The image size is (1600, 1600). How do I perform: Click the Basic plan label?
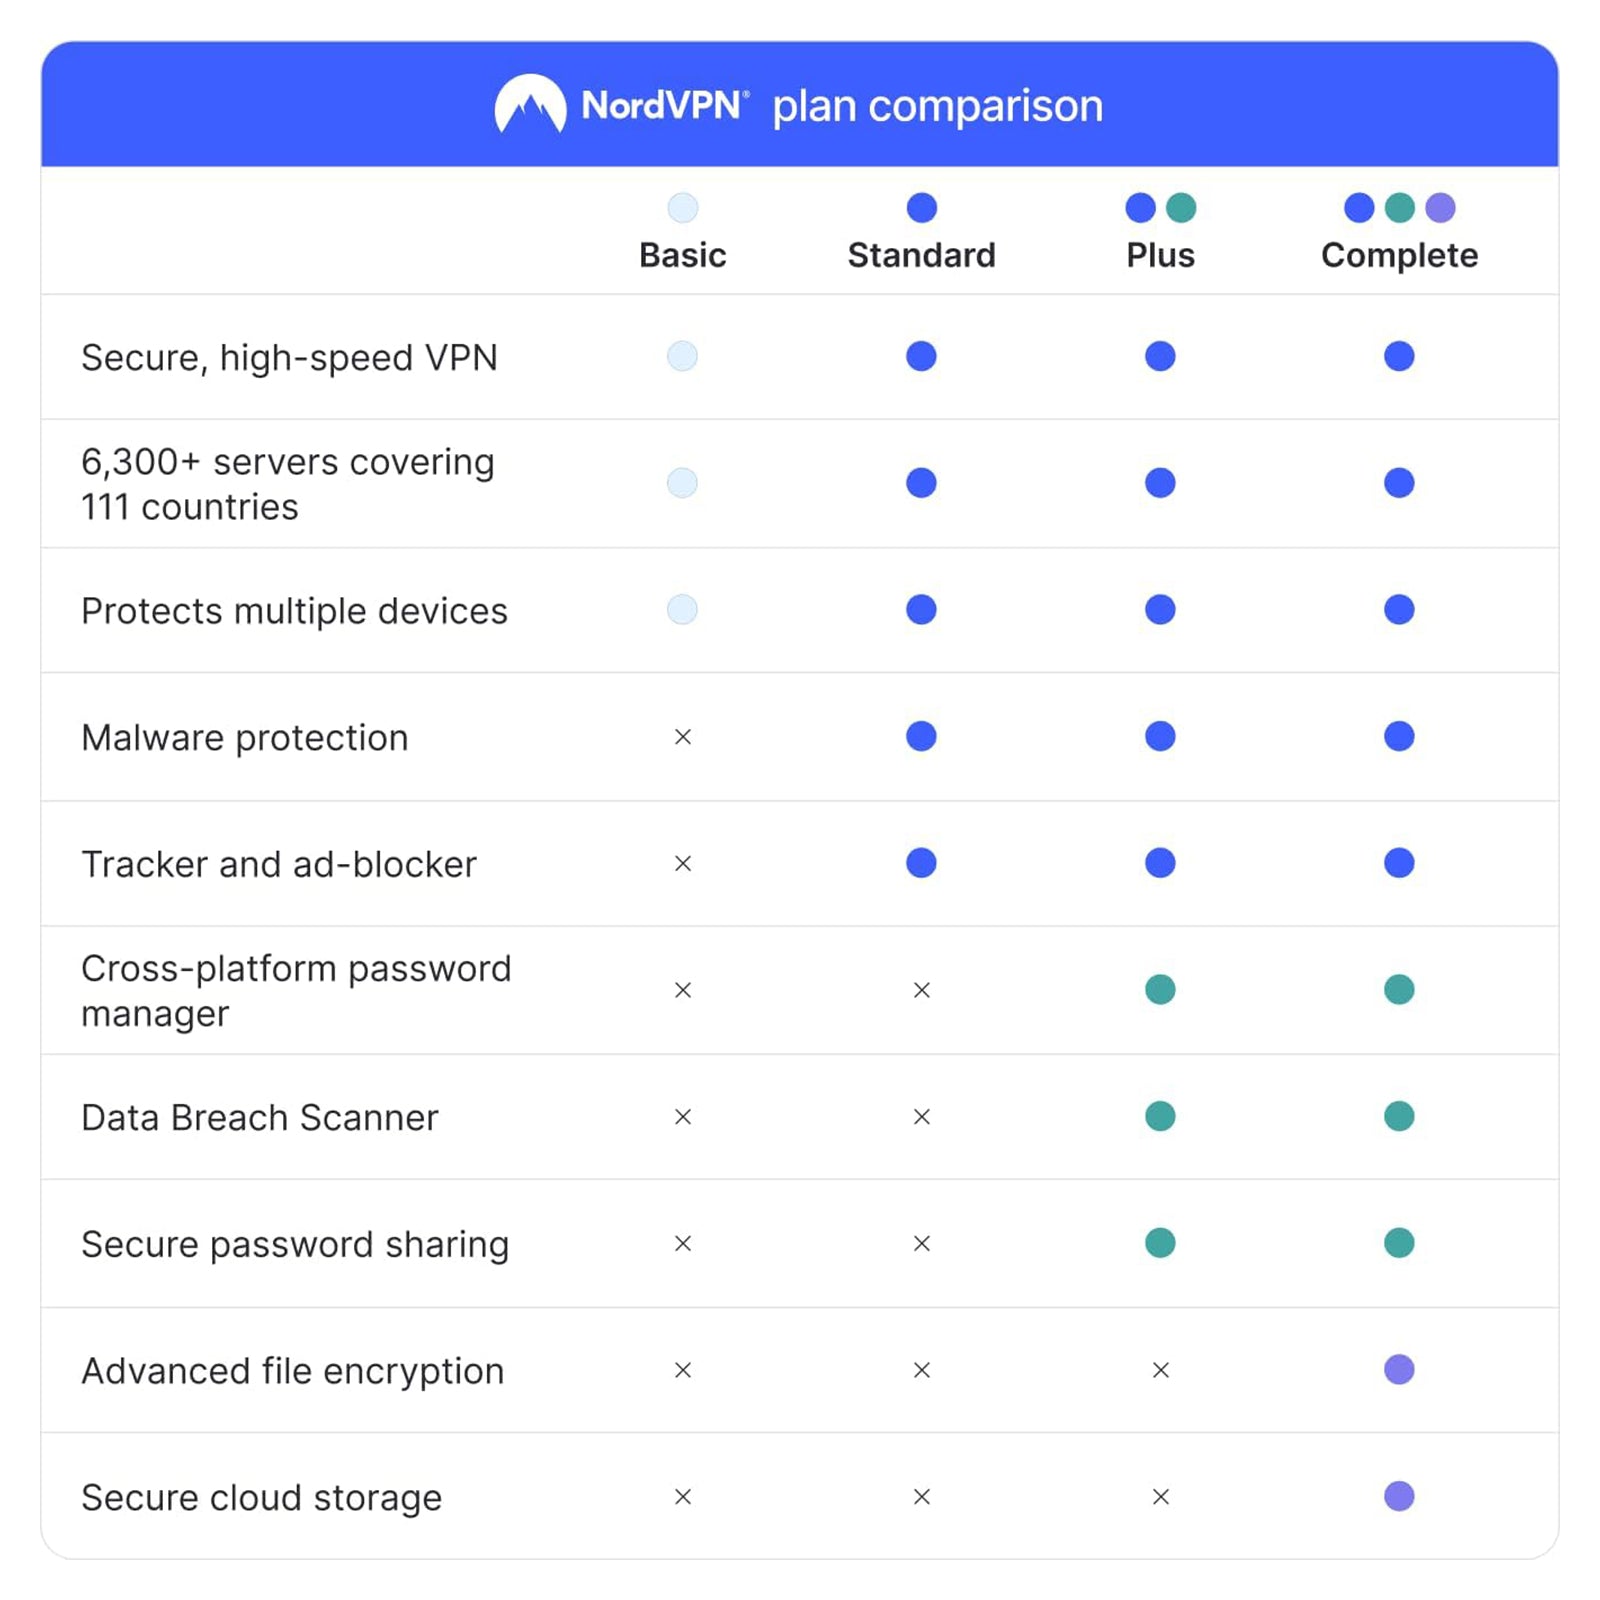tap(683, 255)
